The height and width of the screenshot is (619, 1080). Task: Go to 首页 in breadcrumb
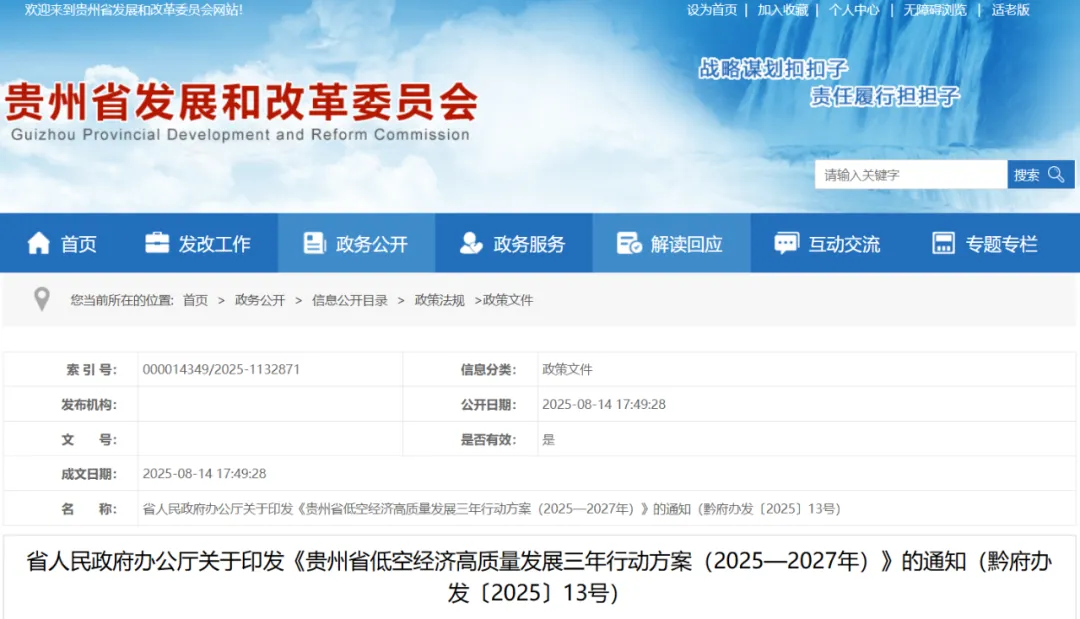point(195,300)
